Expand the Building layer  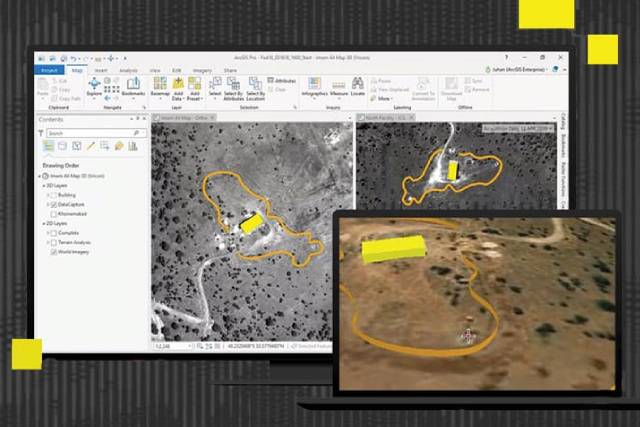pos(48,195)
